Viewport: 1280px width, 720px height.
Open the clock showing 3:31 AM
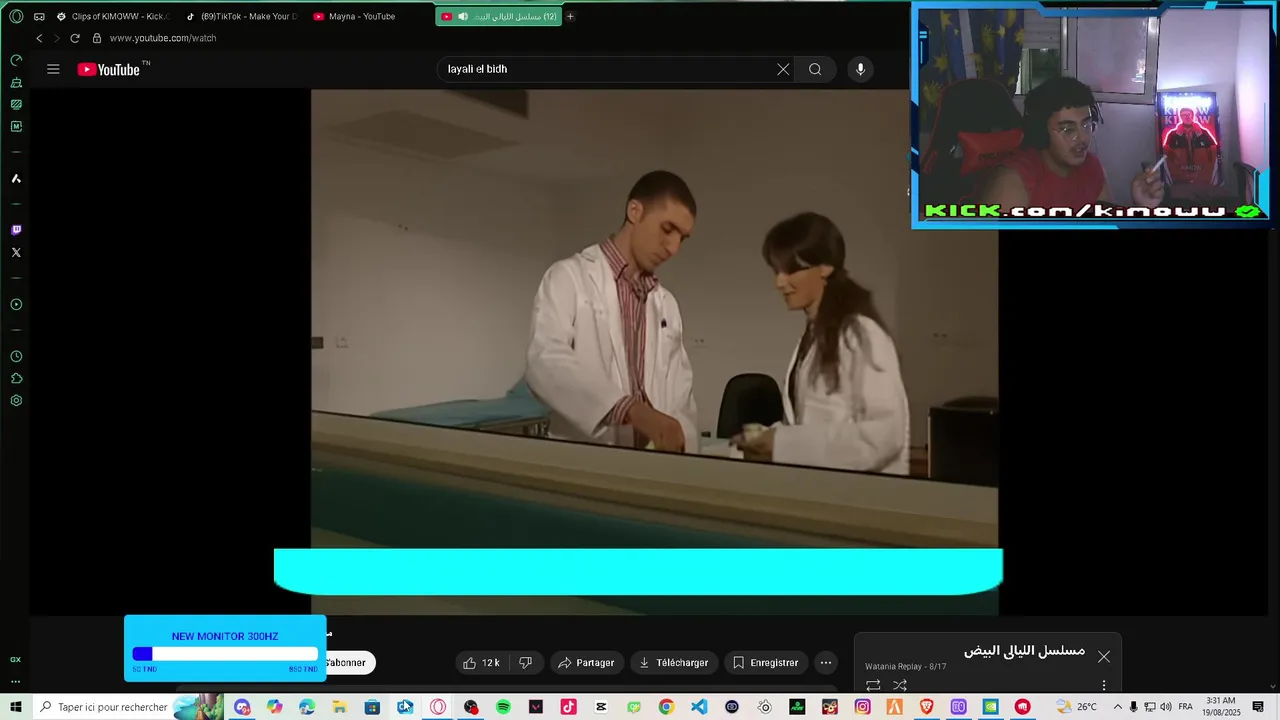(x=1220, y=707)
